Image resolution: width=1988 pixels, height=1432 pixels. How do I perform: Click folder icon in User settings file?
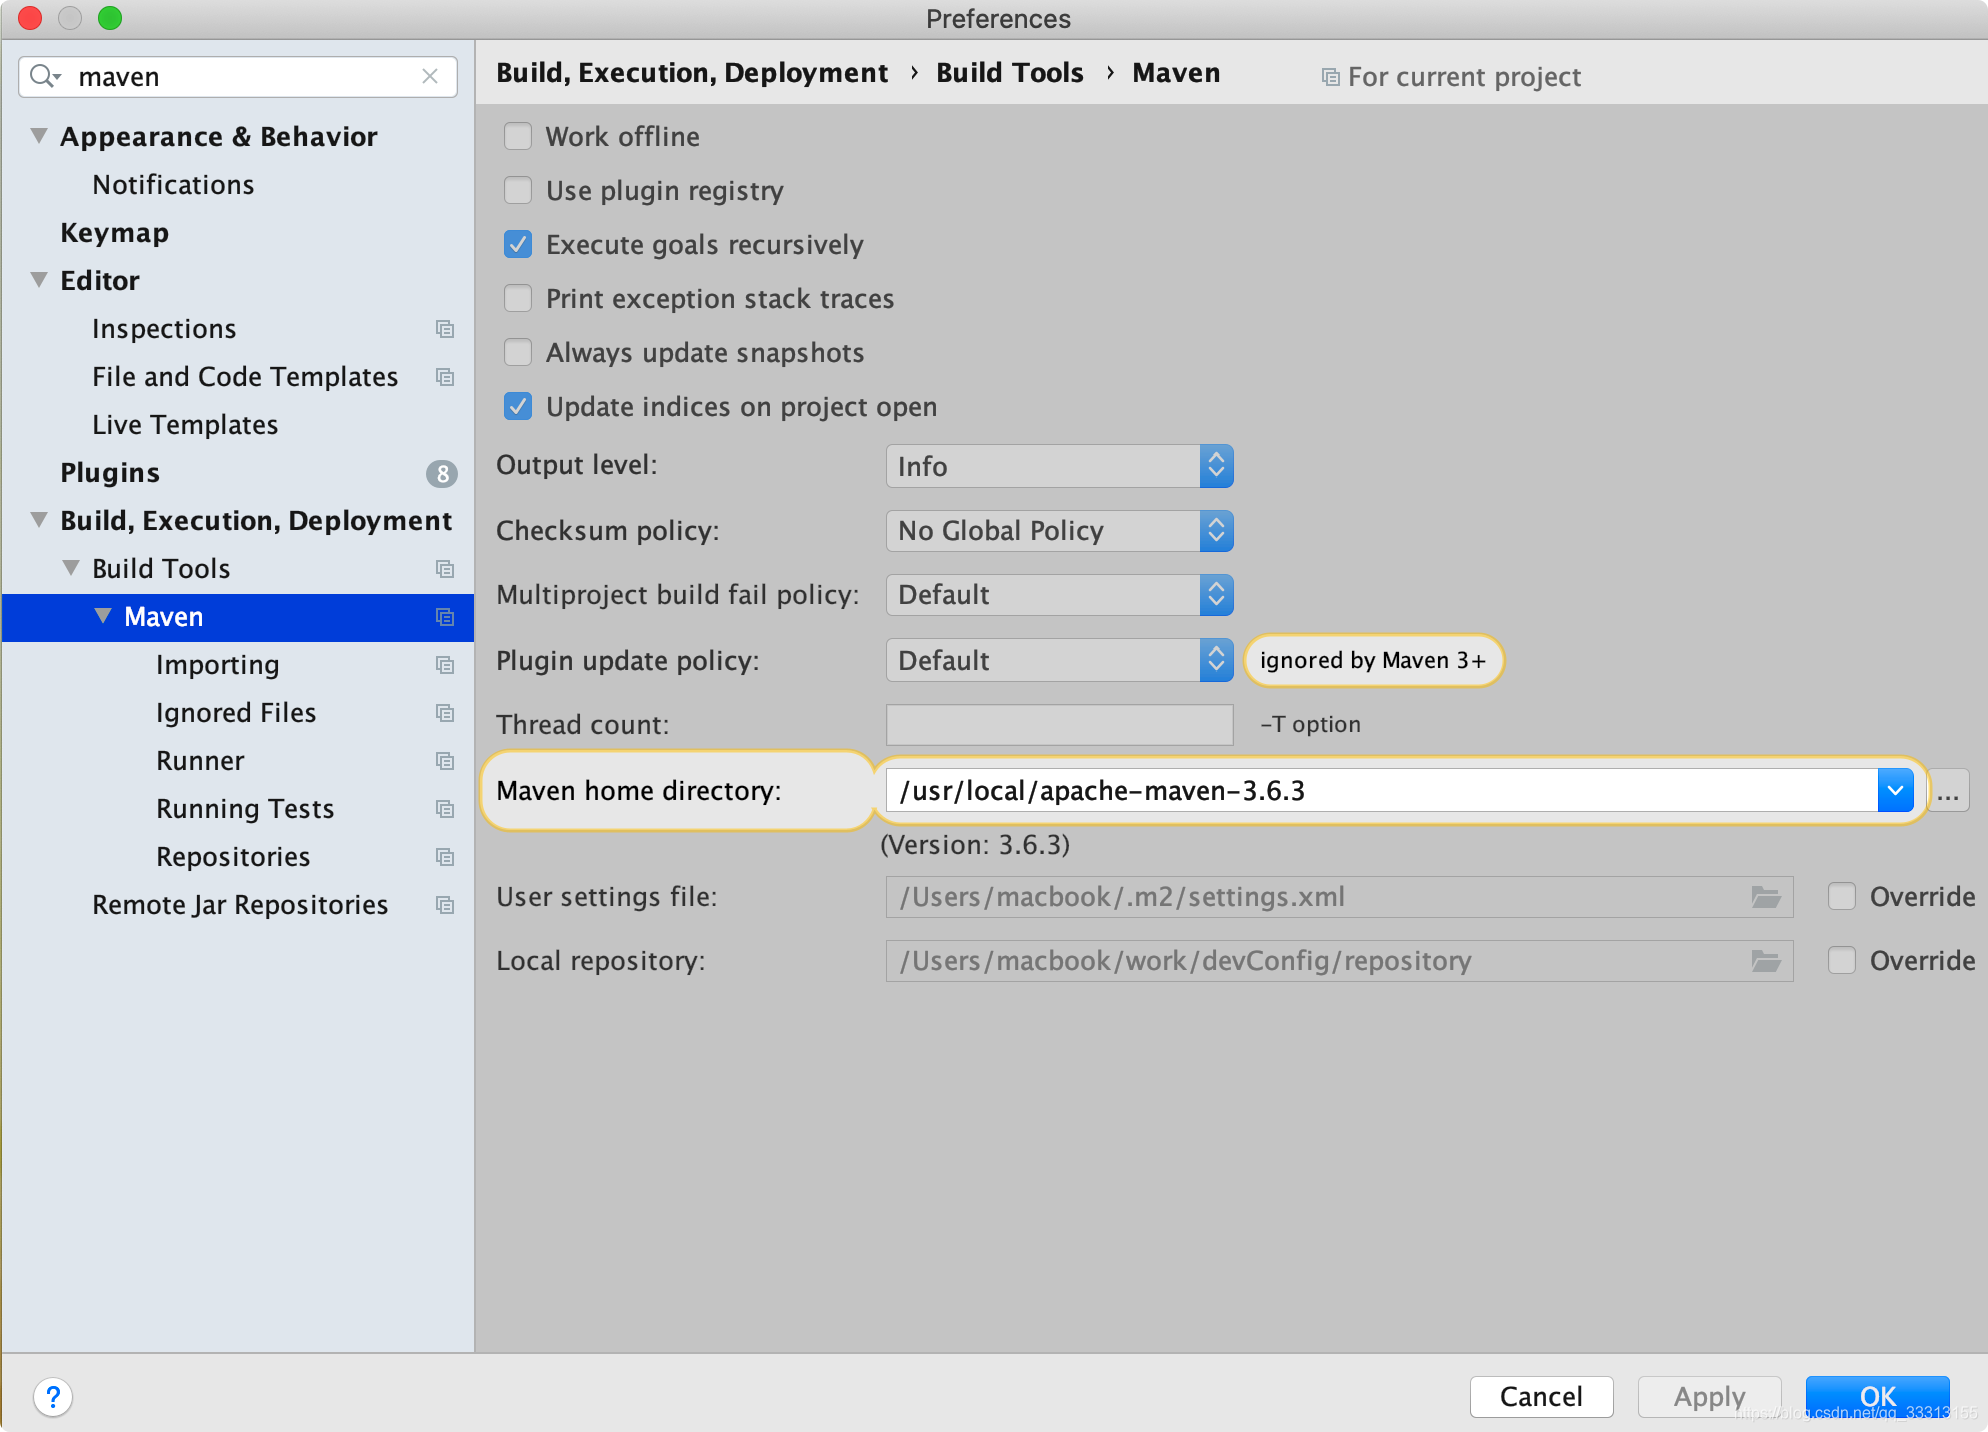pyautogui.click(x=1765, y=897)
